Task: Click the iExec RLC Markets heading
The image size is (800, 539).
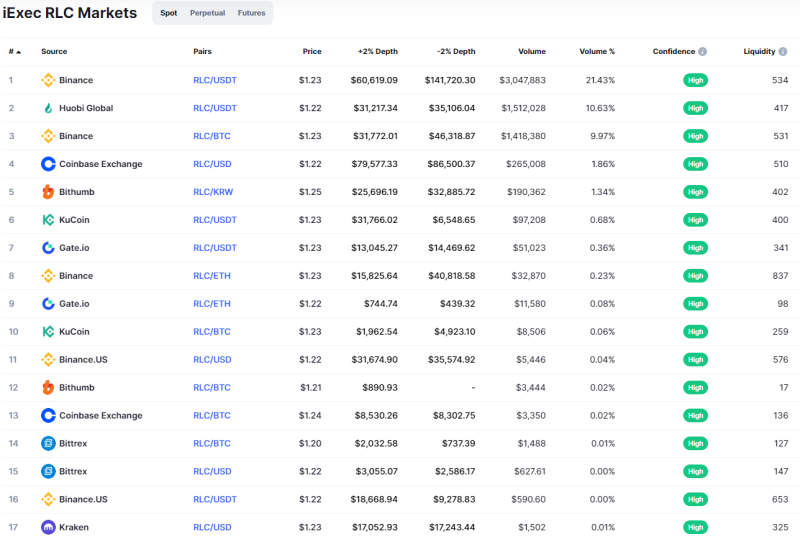Action: coord(70,13)
